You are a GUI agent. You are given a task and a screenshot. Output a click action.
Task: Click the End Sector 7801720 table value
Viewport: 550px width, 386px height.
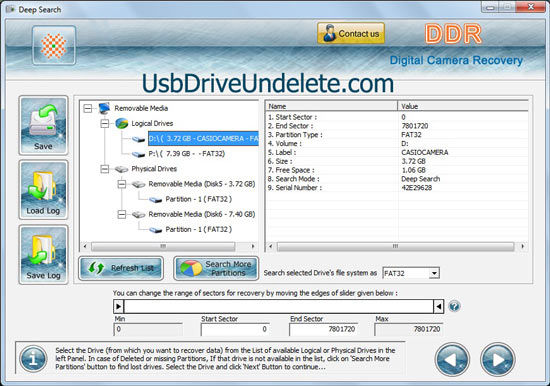tap(415, 126)
